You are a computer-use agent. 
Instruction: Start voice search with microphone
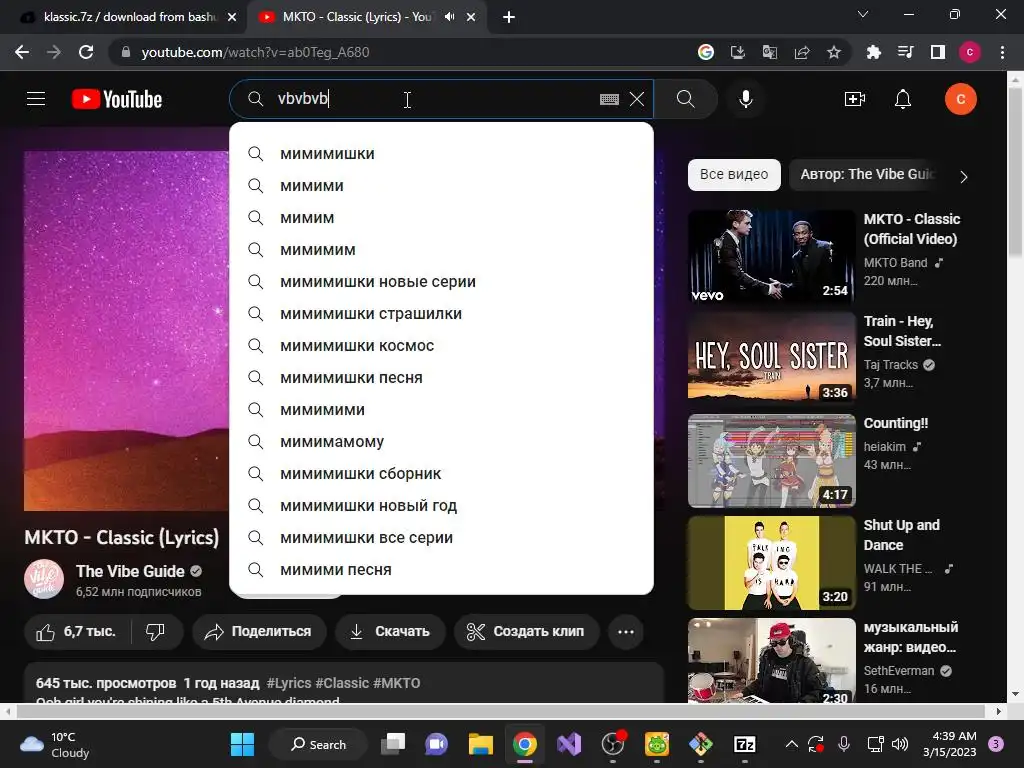[746, 99]
